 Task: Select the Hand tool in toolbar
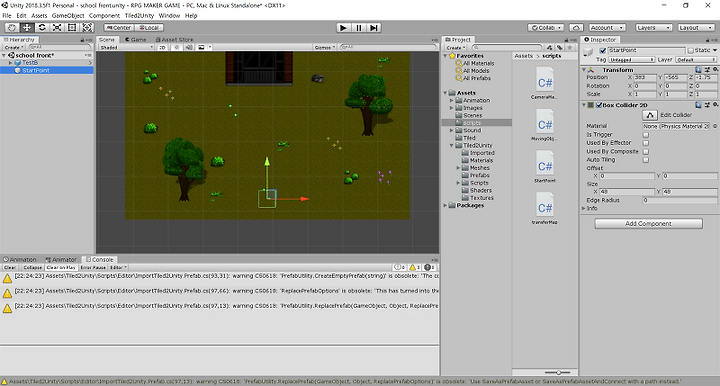click(x=12, y=28)
